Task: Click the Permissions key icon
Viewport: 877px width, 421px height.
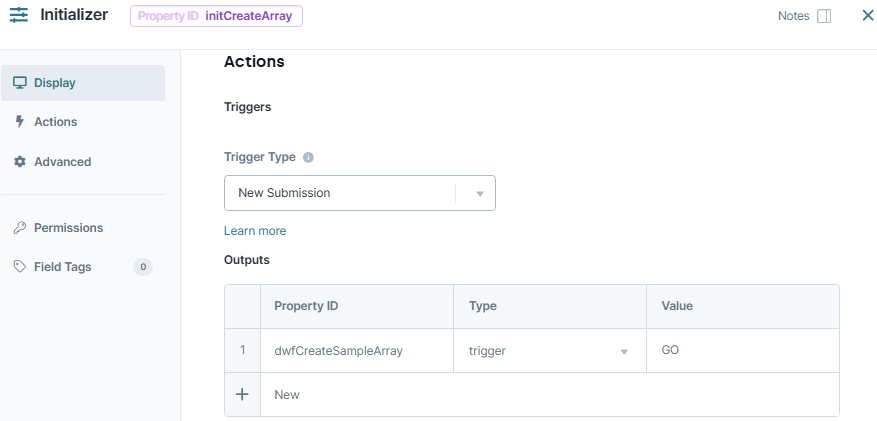Action: (x=19, y=228)
